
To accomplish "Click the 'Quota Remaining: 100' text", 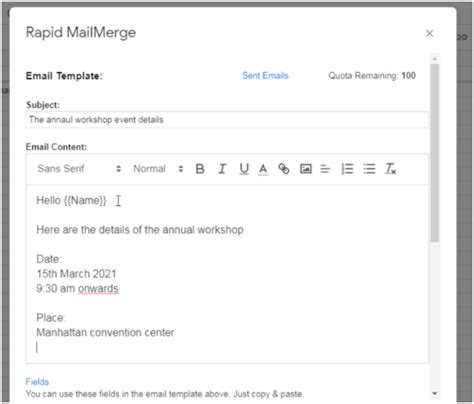I will click(x=372, y=76).
